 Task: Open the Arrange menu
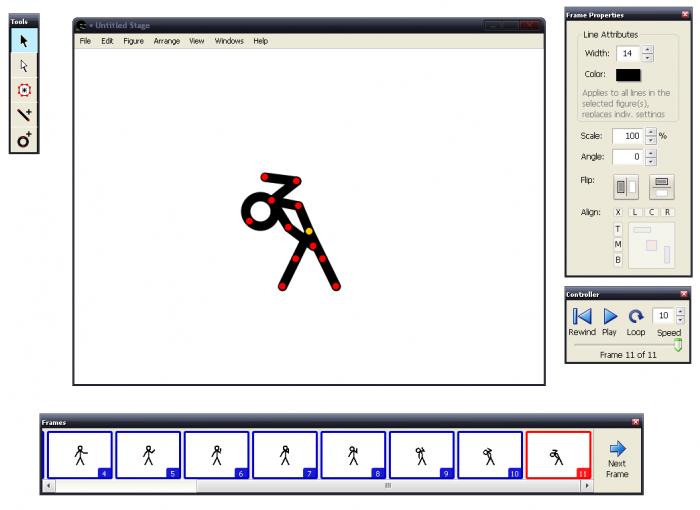point(166,41)
